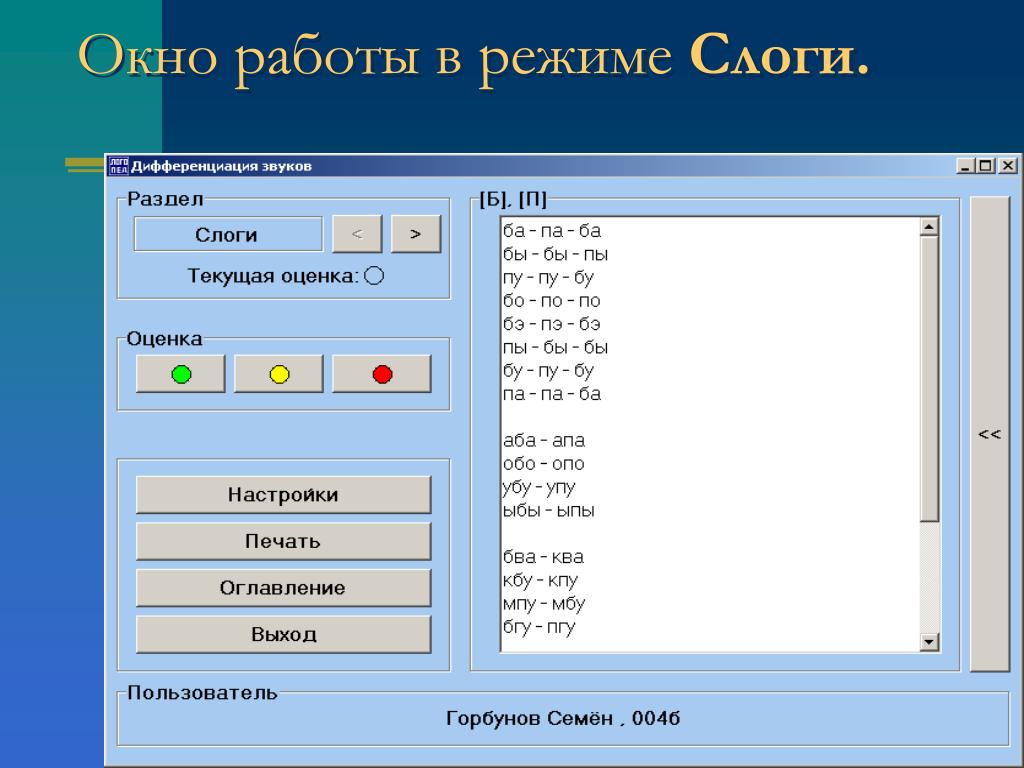Select the line "бу - пу - бу"

click(549, 371)
